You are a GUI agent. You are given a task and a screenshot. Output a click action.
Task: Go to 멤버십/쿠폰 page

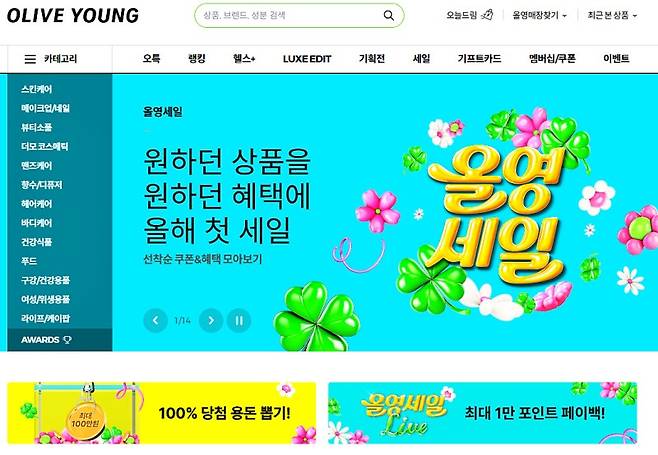click(552, 59)
